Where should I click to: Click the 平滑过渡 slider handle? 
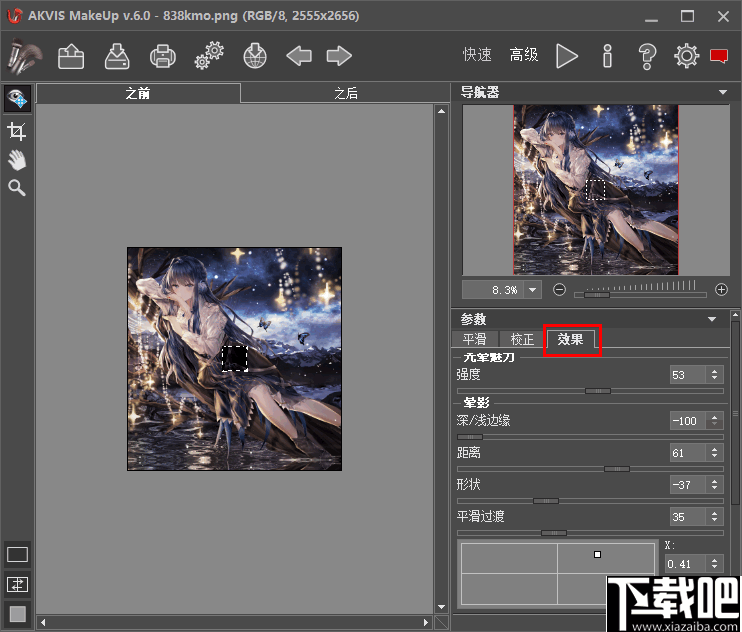tap(554, 533)
